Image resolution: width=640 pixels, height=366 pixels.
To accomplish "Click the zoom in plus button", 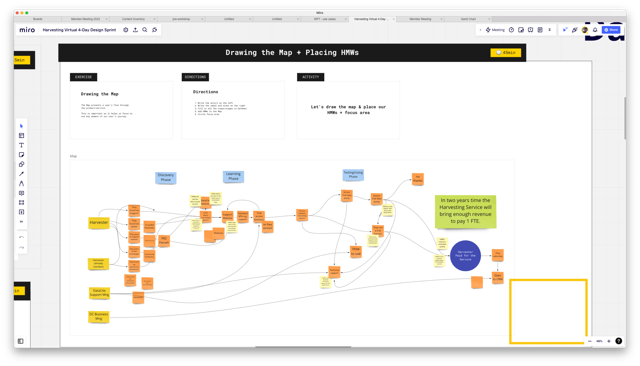I will [609, 341].
